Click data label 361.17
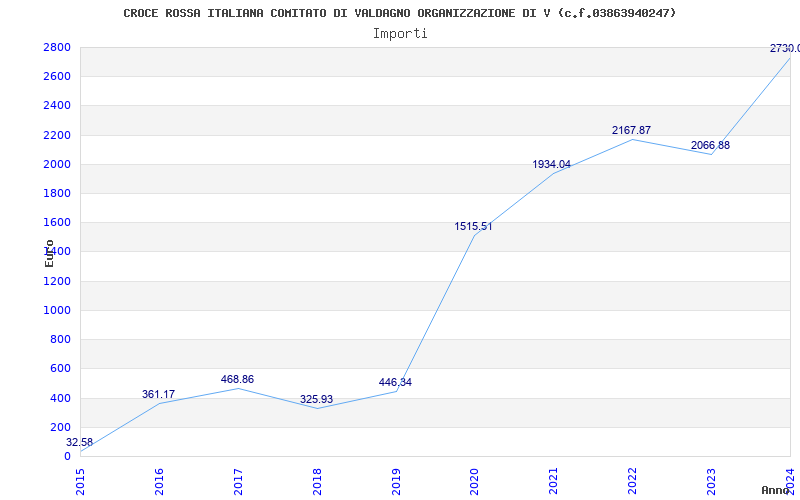The image size is (800, 500). coord(158,394)
